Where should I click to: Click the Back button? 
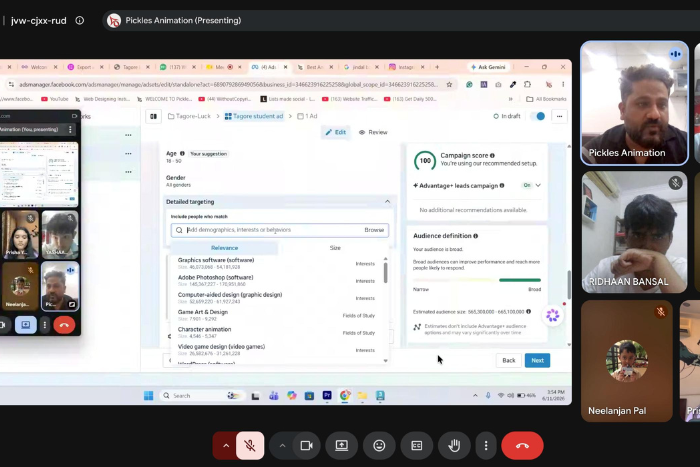pos(508,360)
